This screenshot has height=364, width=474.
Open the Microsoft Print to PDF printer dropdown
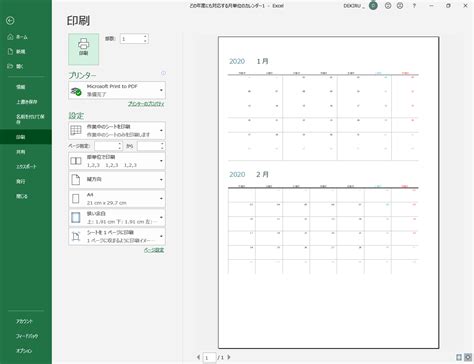click(x=117, y=90)
